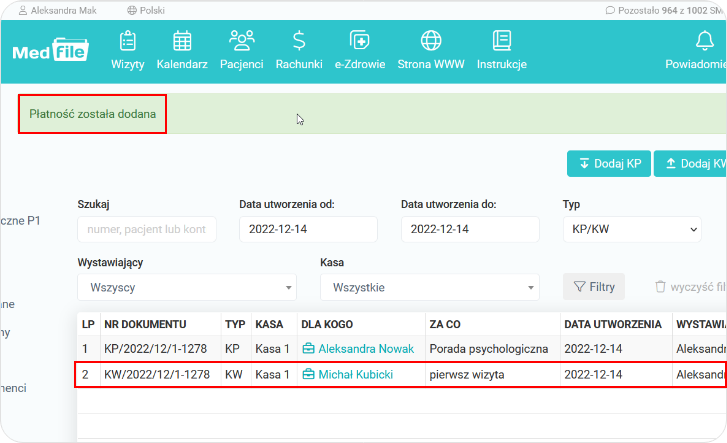Expand the Wystawiający dropdown
The image size is (727, 443).
tap(187, 287)
